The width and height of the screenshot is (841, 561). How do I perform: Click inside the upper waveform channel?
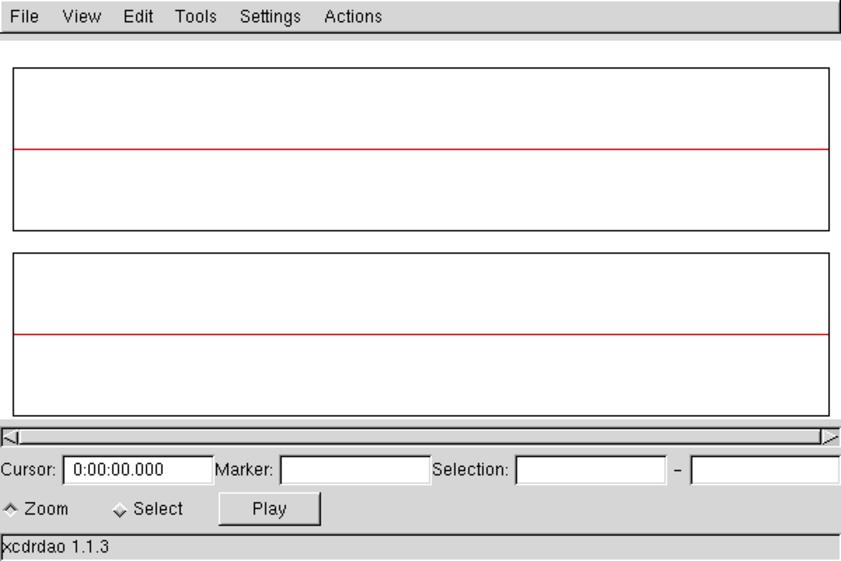(420, 110)
